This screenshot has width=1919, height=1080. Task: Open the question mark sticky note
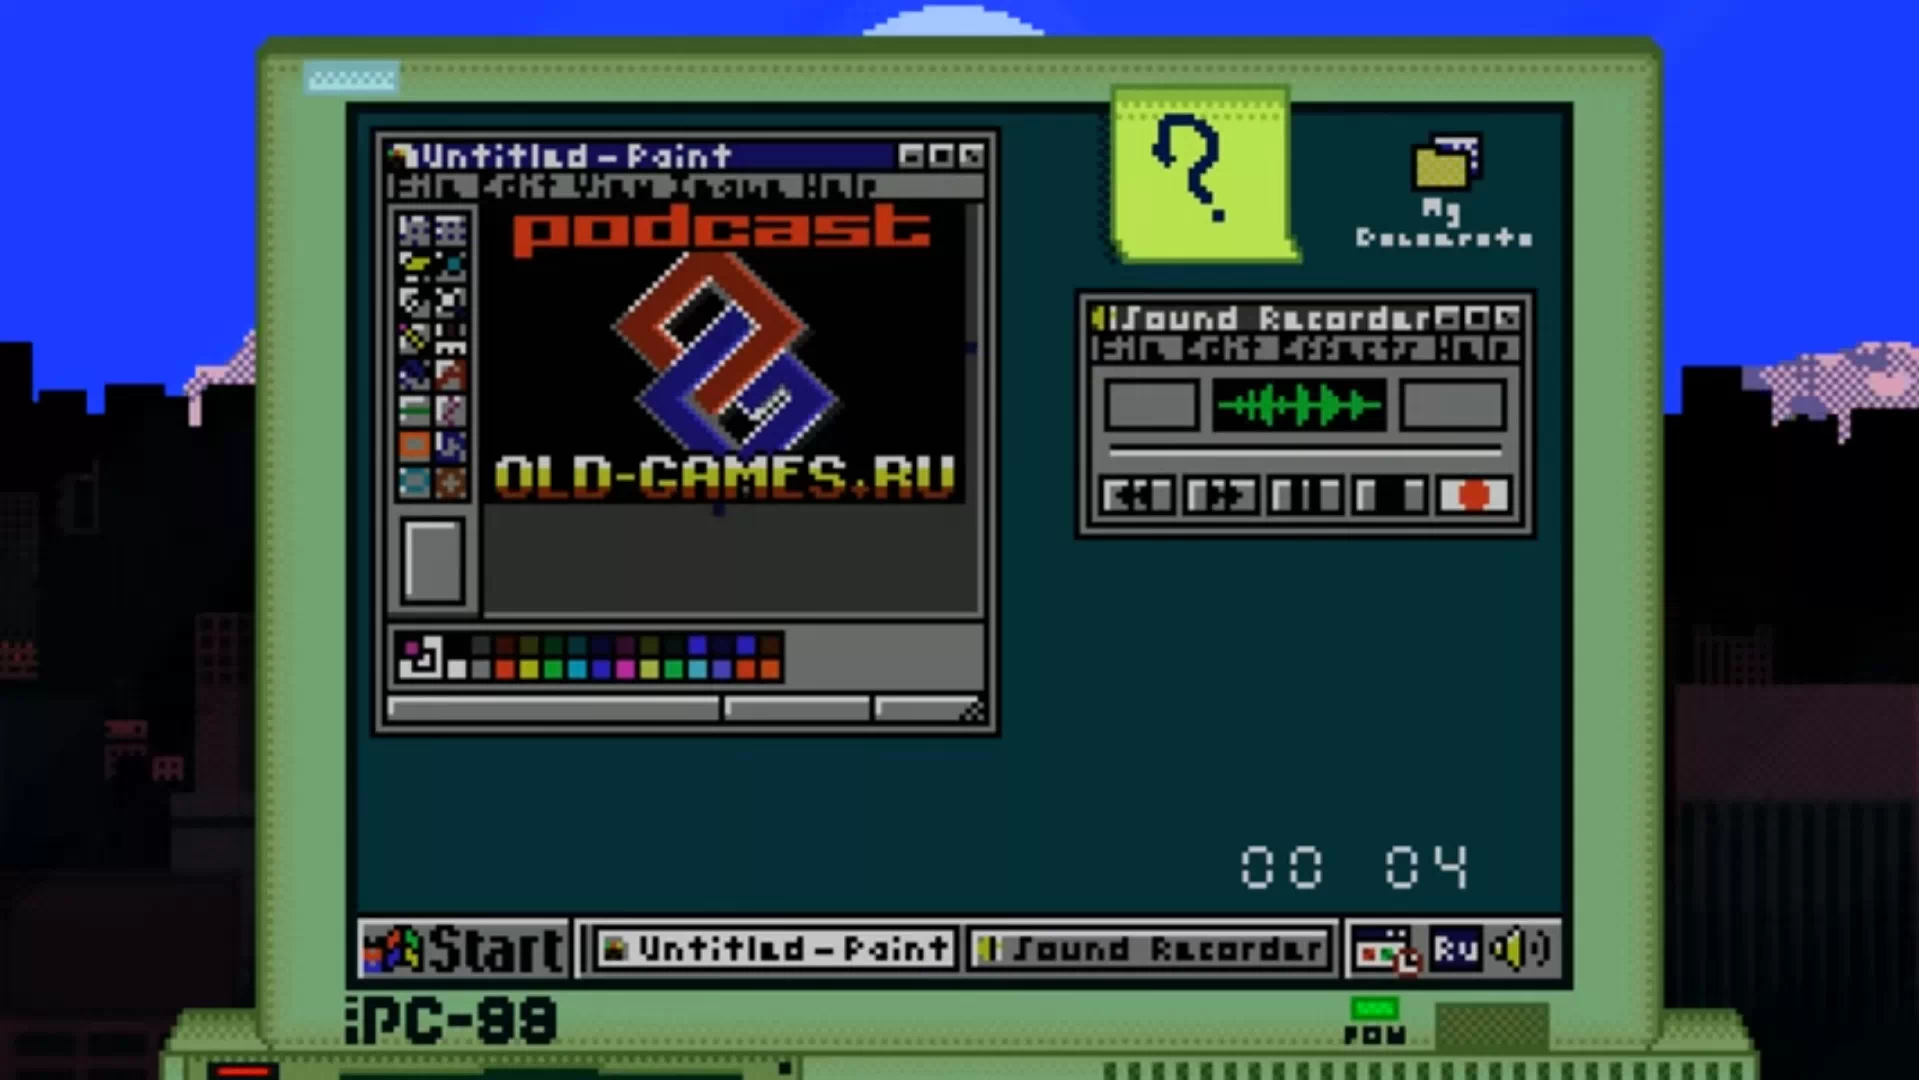[1203, 174]
